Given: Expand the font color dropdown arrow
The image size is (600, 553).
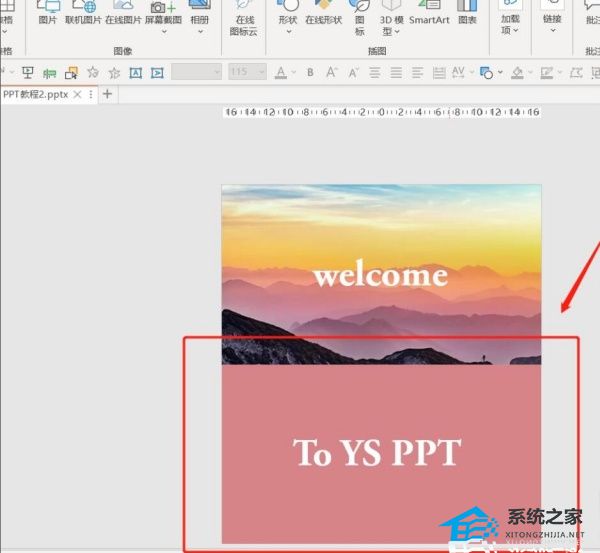Looking at the screenshot, I should (294, 72).
